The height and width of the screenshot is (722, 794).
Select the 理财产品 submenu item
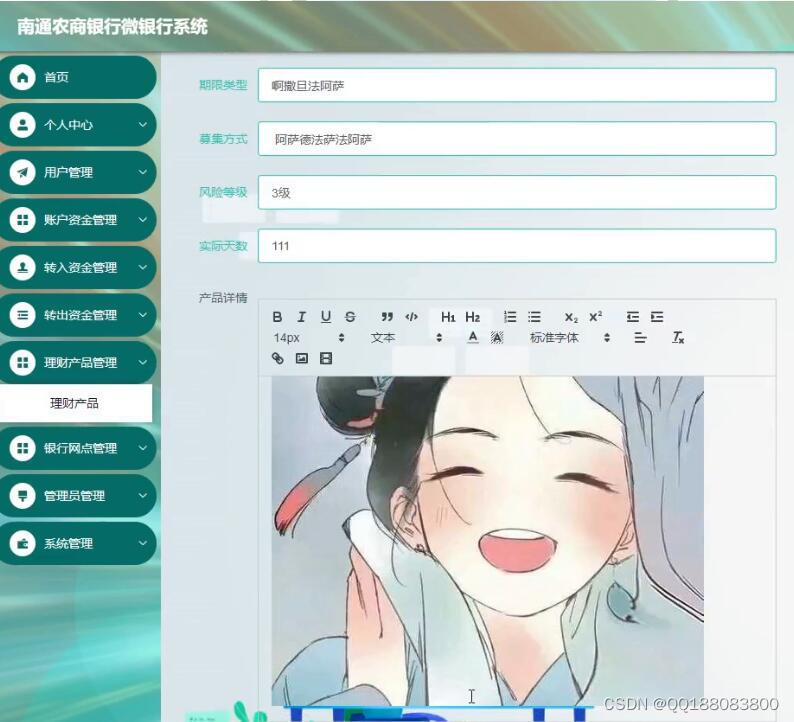point(75,403)
